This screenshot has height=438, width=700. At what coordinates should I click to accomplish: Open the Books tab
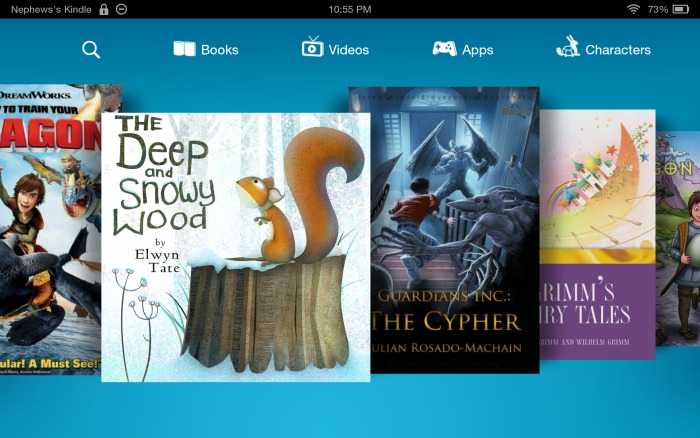pos(206,49)
